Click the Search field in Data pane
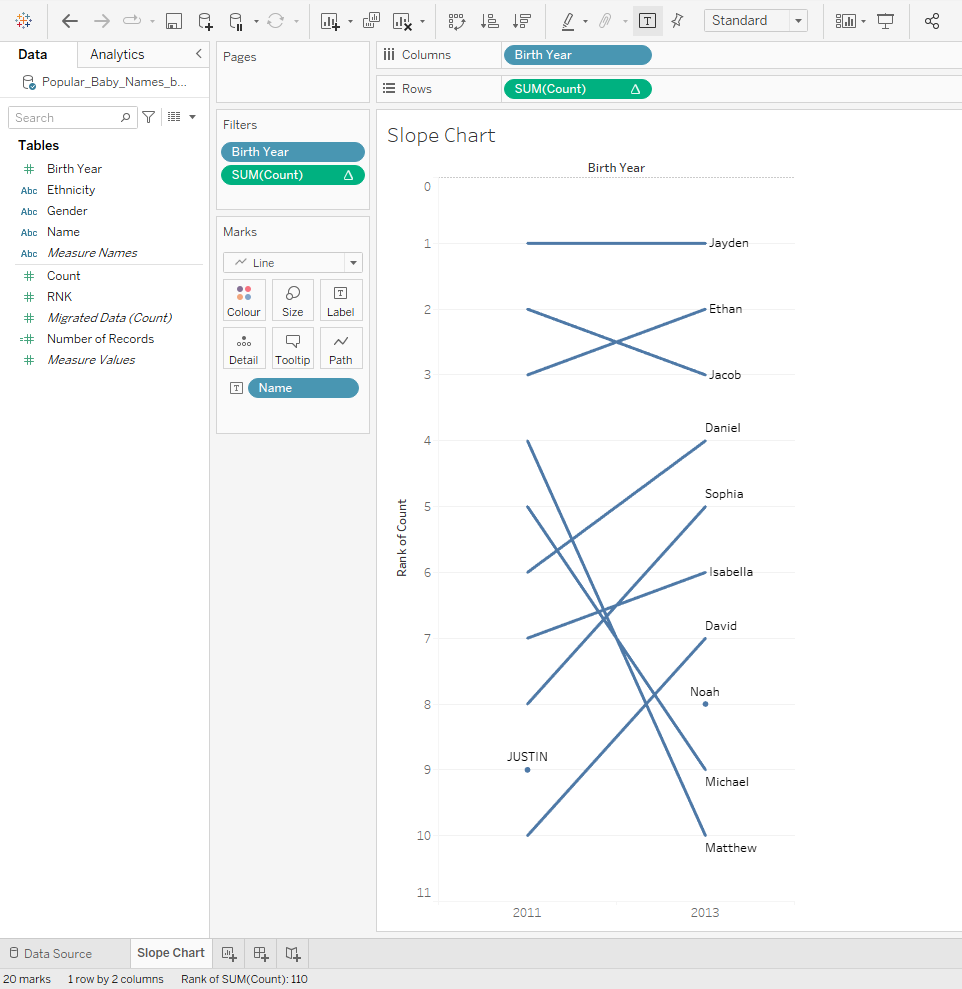This screenshot has height=989, width=962. [65, 117]
